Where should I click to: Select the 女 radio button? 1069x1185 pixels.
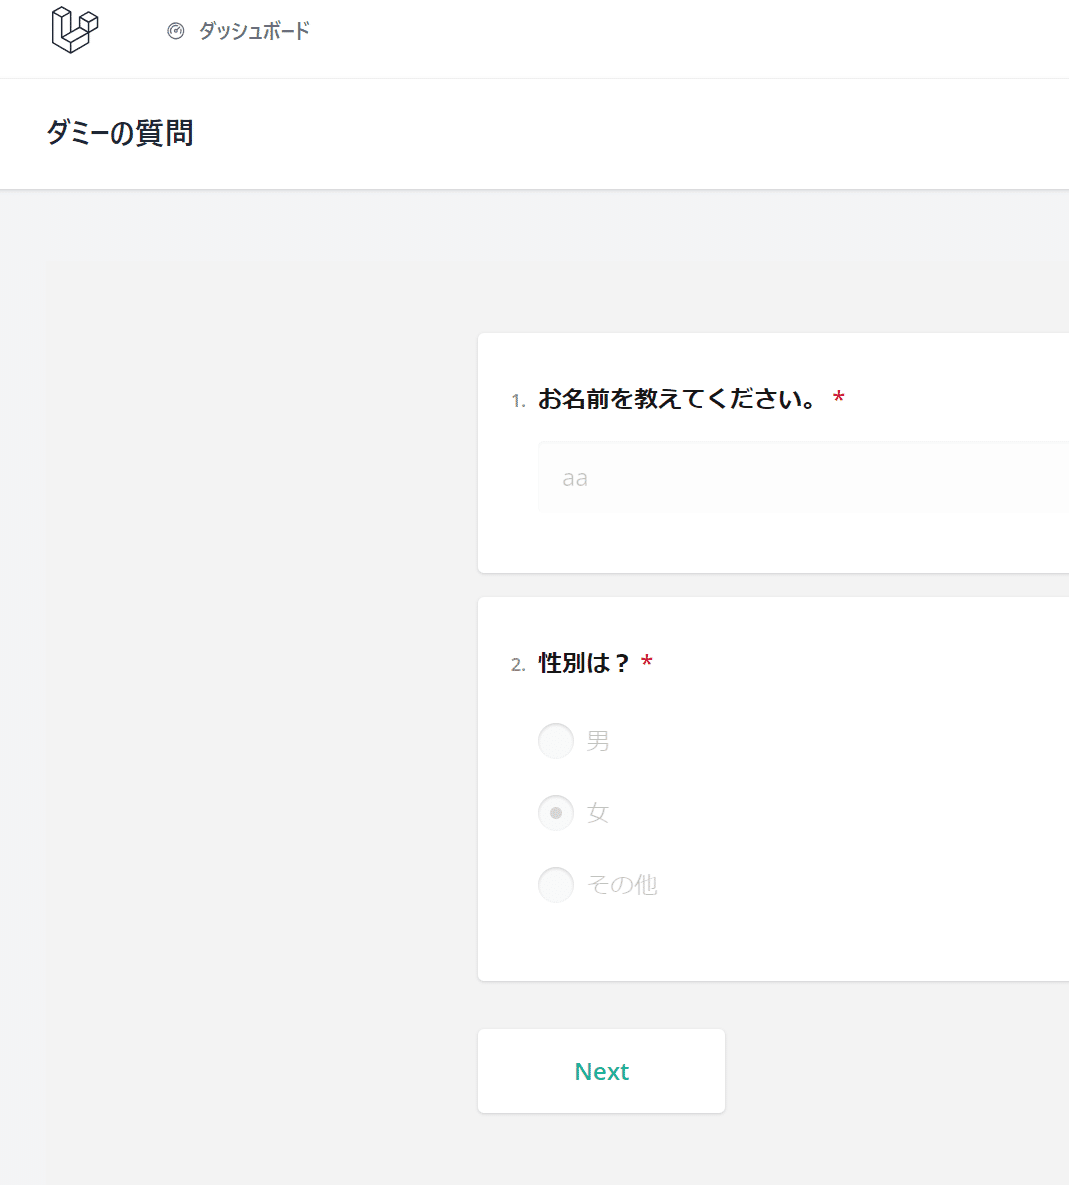[556, 813]
